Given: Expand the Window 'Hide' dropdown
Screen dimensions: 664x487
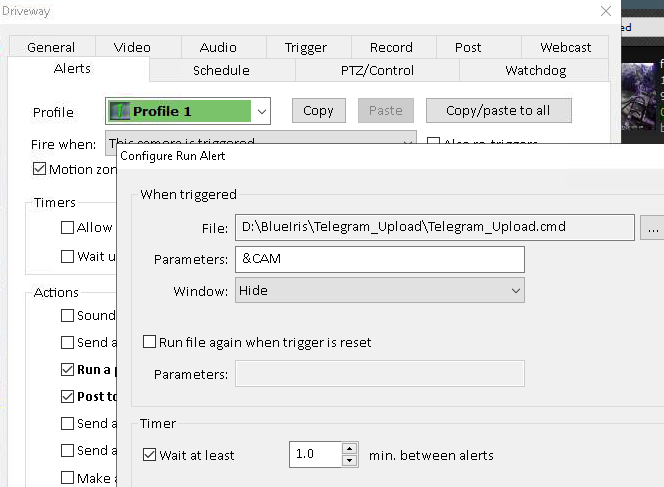Looking at the screenshot, I should coord(515,291).
